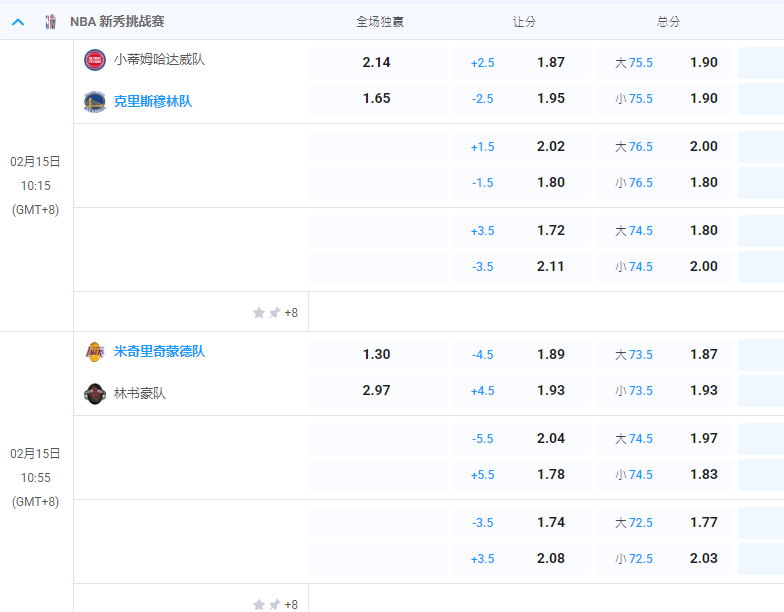Screen dimensions: 784x612
Task: Click the 克里斯穆林队 Warriors logo
Action: click(94, 102)
